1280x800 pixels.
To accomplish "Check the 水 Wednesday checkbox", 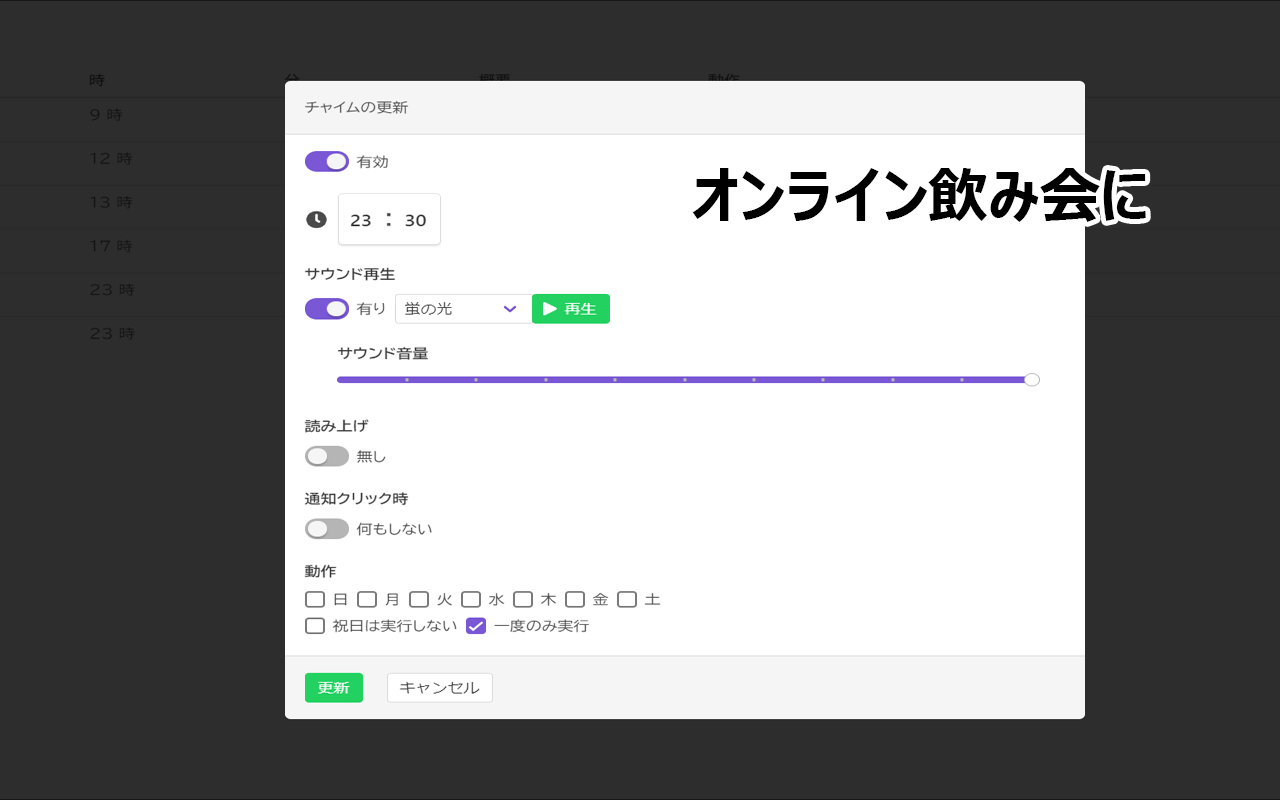I will click(x=471, y=600).
